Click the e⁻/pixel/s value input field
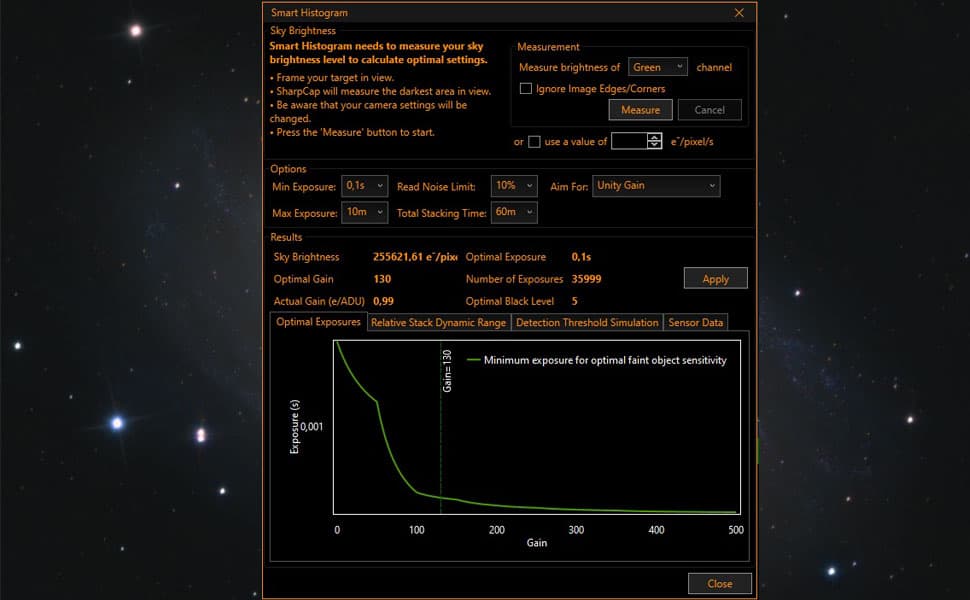This screenshot has height=600, width=970. [x=629, y=141]
